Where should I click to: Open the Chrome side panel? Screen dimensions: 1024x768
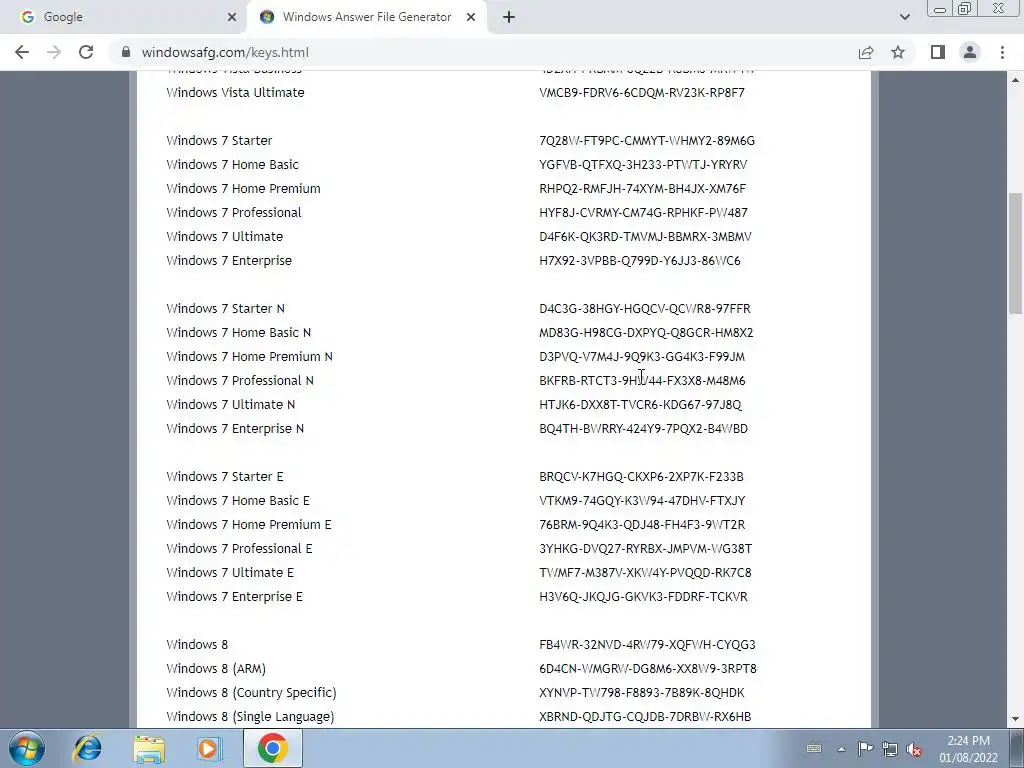(x=938, y=52)
